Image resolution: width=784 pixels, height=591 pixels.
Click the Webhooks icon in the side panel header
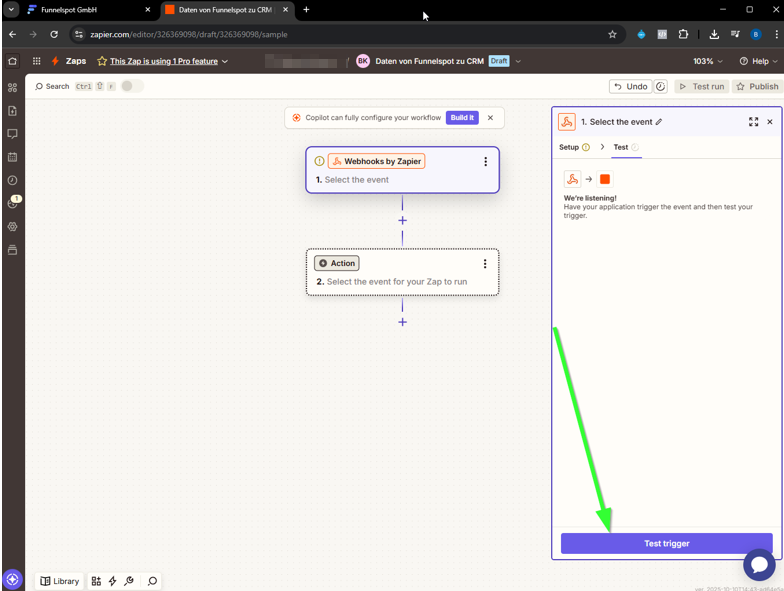point(567,122)
